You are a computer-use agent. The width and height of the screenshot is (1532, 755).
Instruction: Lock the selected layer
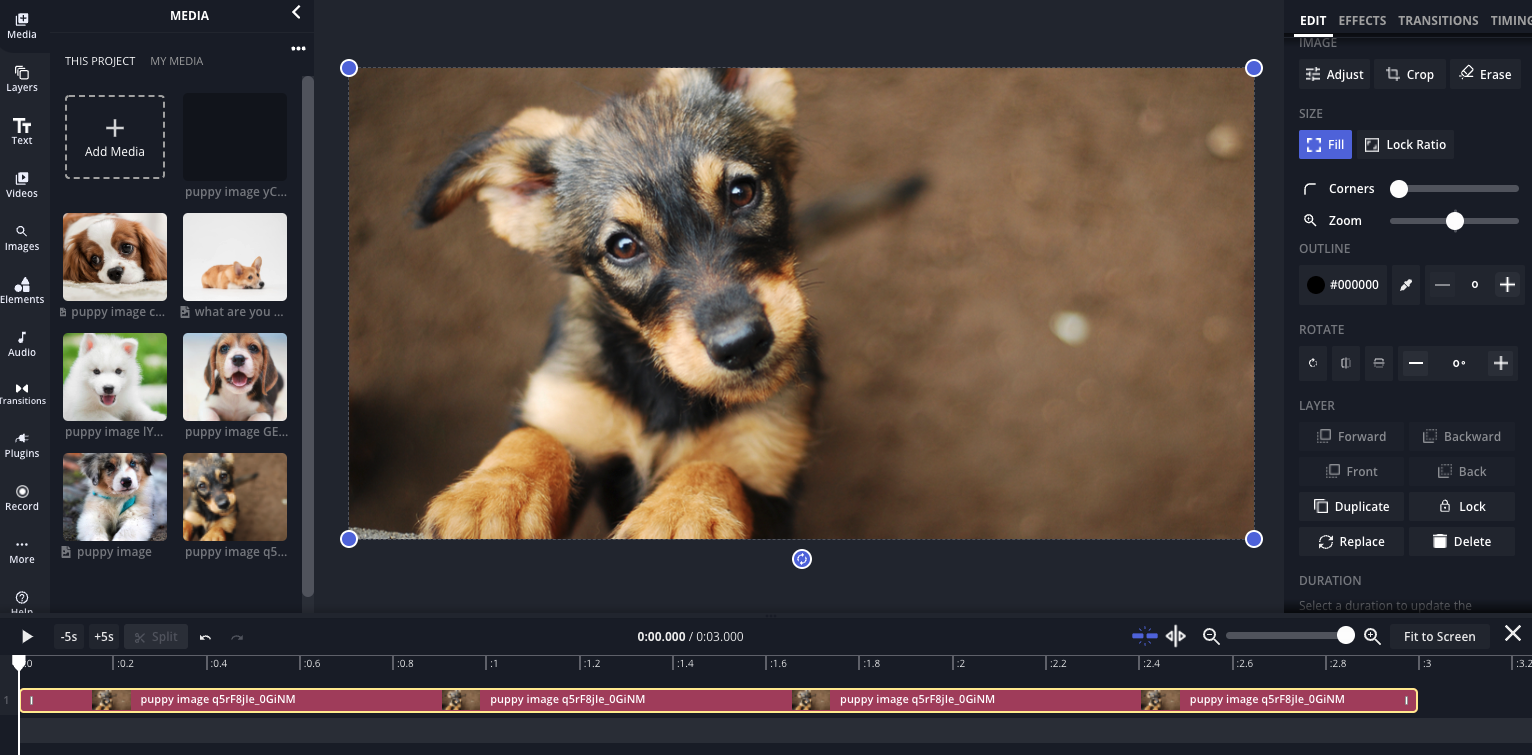1462,507
